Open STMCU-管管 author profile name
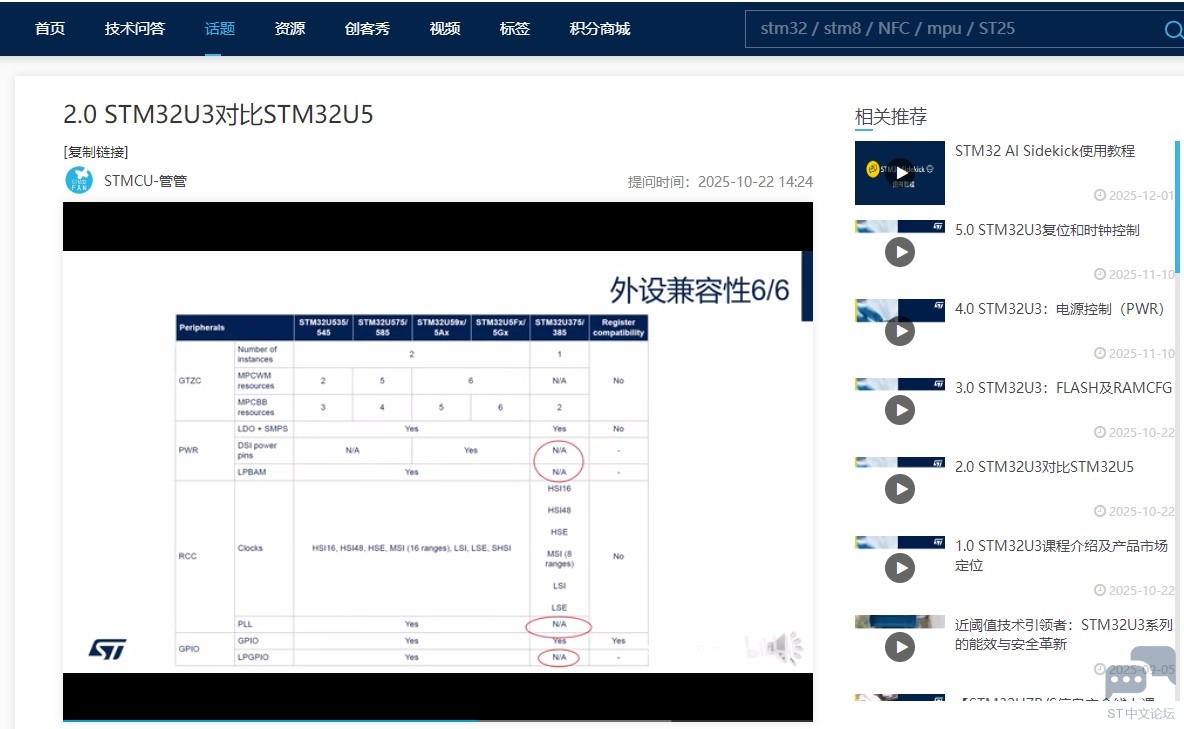1184x729 pixels. (x=145, y=181)
